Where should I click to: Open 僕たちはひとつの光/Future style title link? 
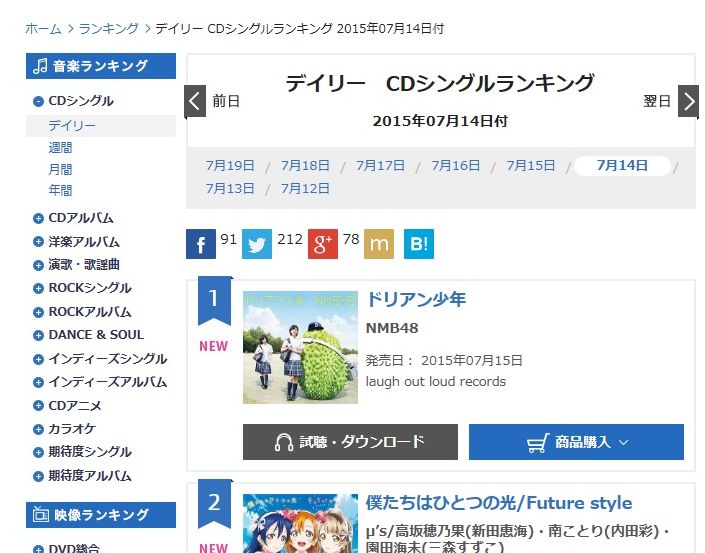[x=499, y=503]
